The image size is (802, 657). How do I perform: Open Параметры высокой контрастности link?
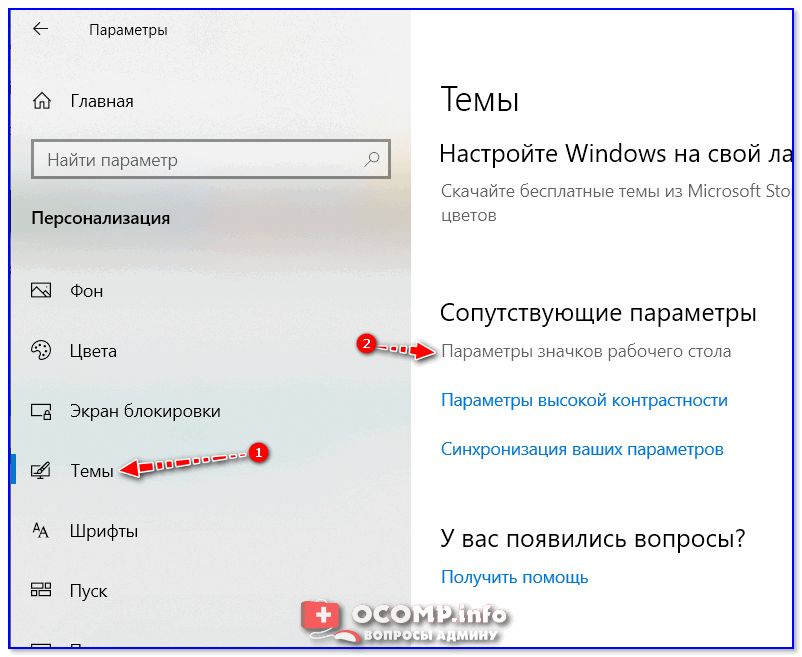coord(584,400)
